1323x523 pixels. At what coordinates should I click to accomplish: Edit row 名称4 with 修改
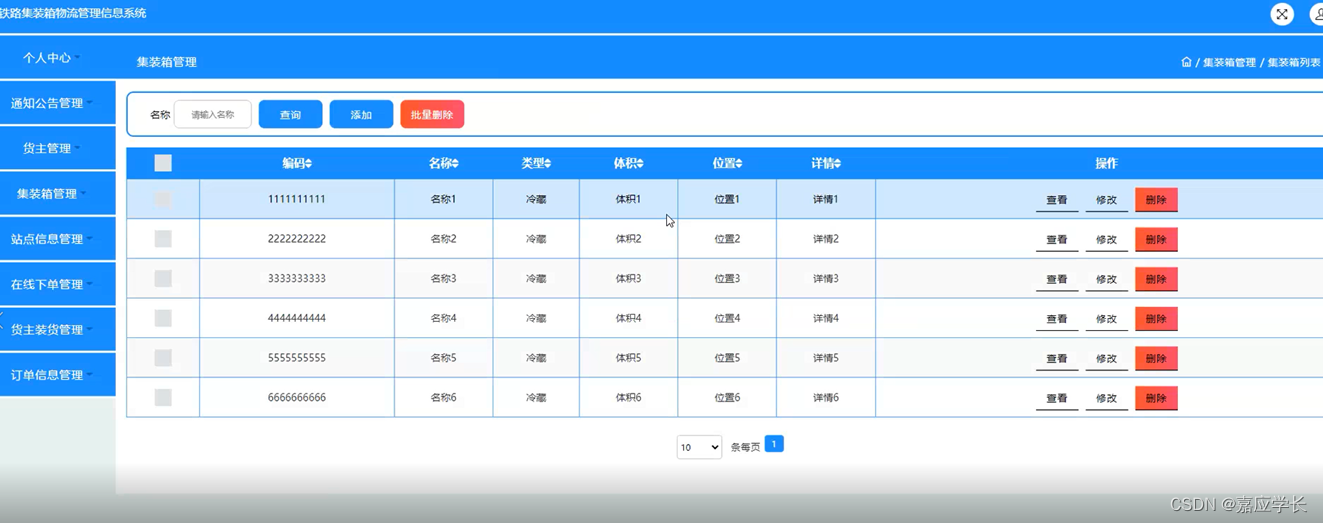pos(1106,319)
